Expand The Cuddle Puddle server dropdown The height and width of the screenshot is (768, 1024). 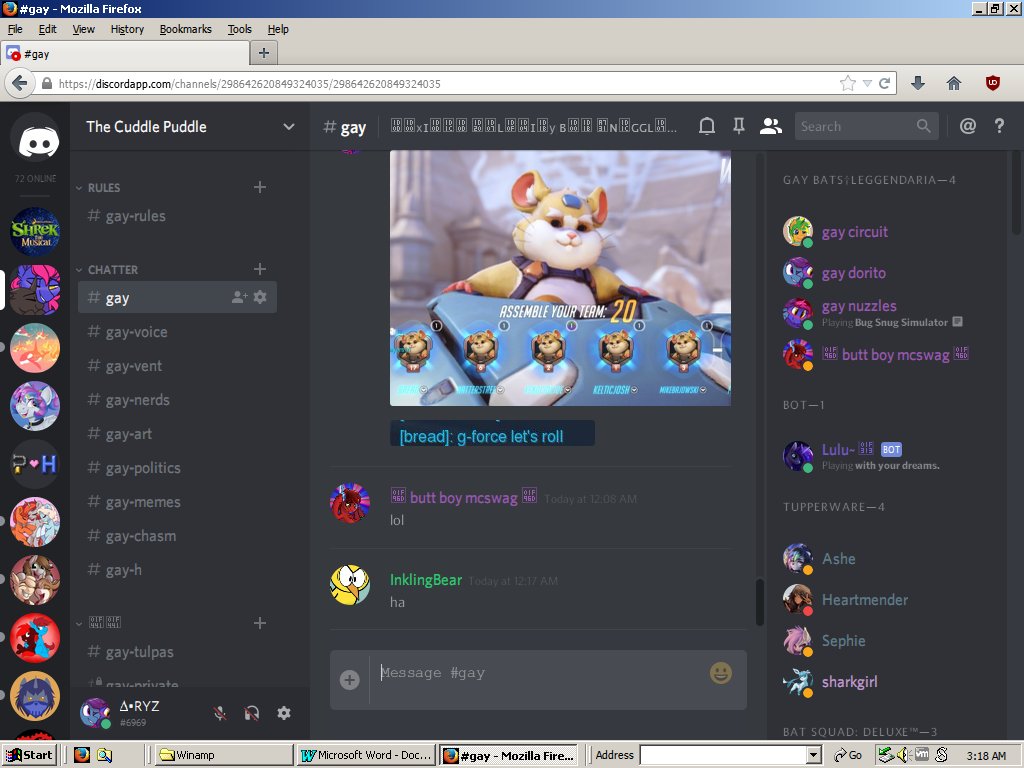tap(289, 126)
